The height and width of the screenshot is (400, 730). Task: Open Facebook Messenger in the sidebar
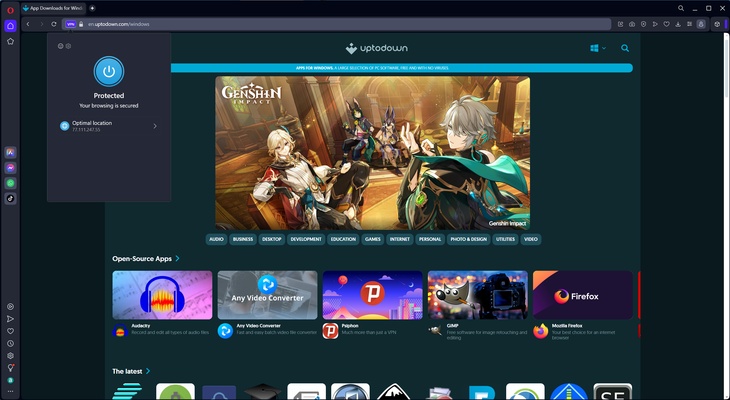click(10, 168)
